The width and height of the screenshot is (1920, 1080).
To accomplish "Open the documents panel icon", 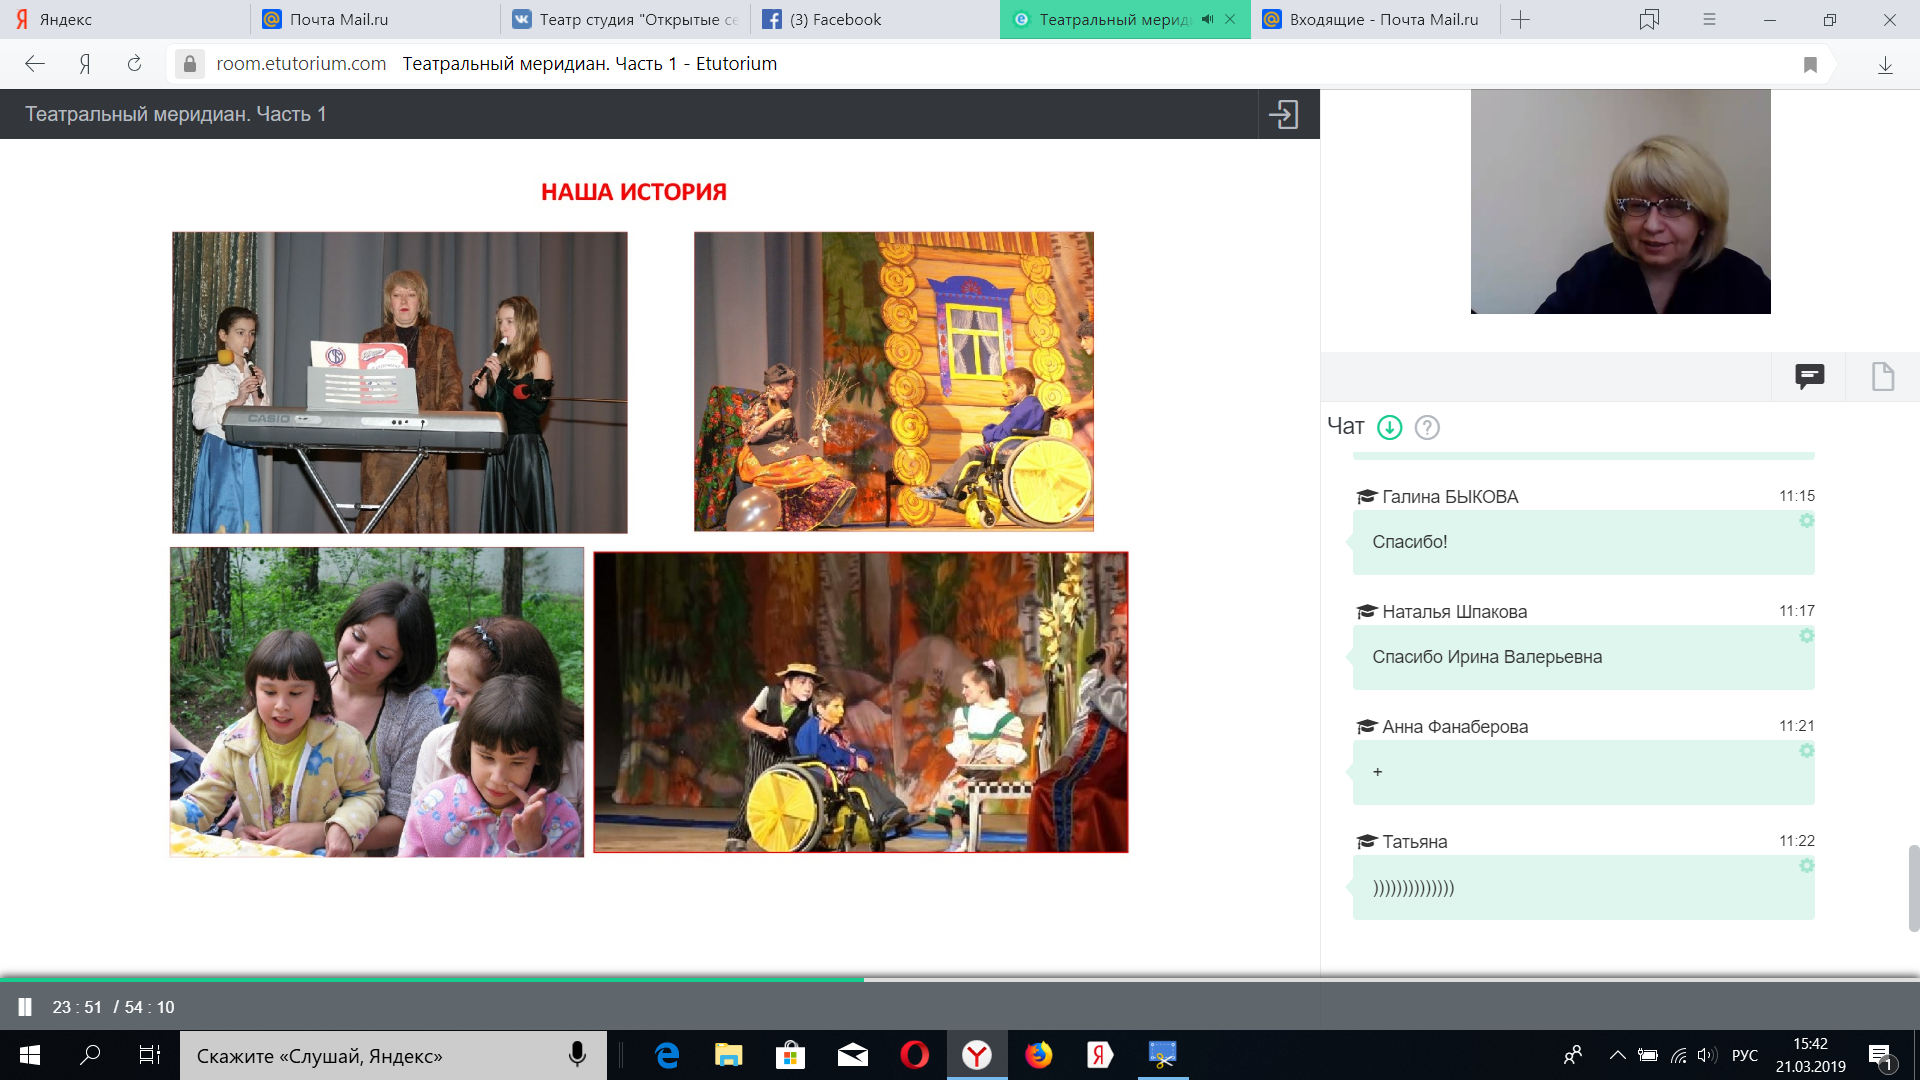I will (x=1882, y=376).
